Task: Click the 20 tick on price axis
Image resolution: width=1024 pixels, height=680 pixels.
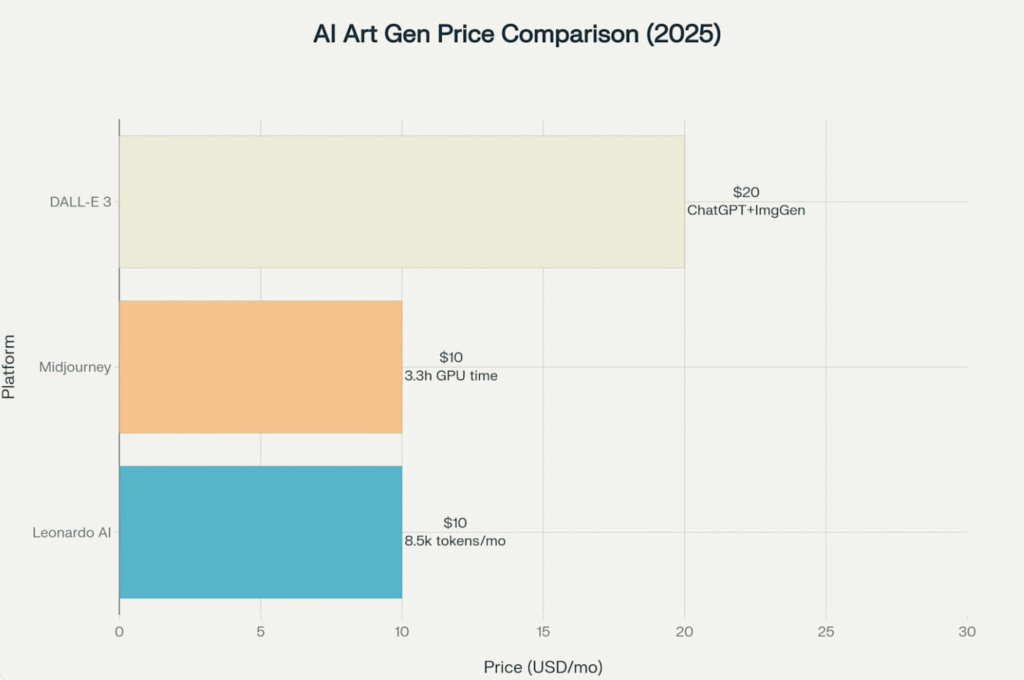Action: 684,632
